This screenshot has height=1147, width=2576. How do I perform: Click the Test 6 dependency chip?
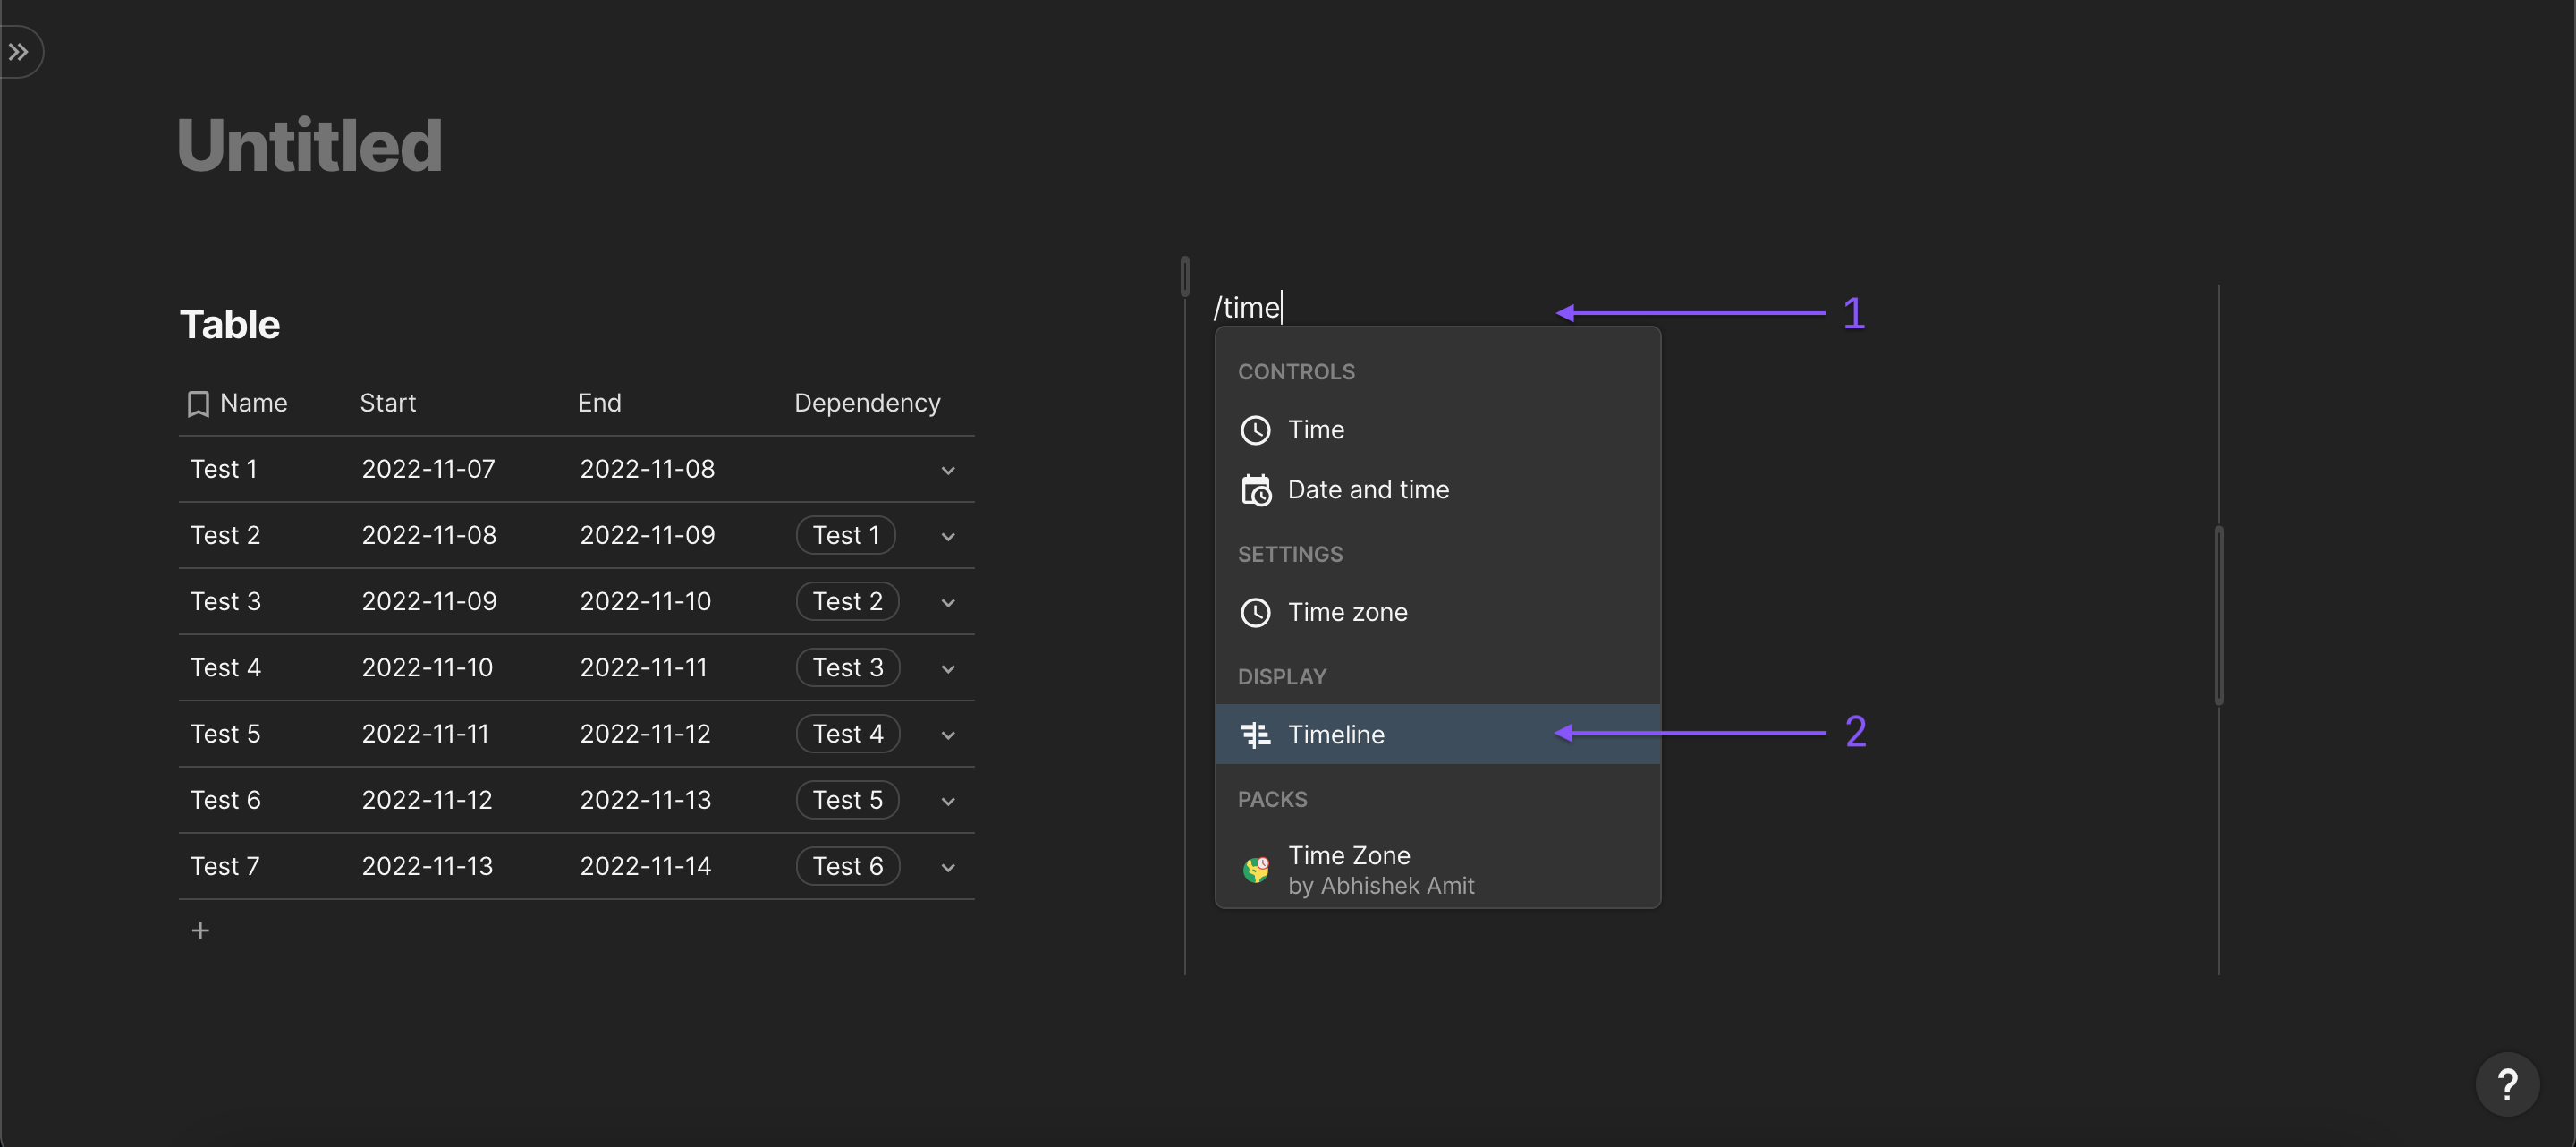click(847, 866)
